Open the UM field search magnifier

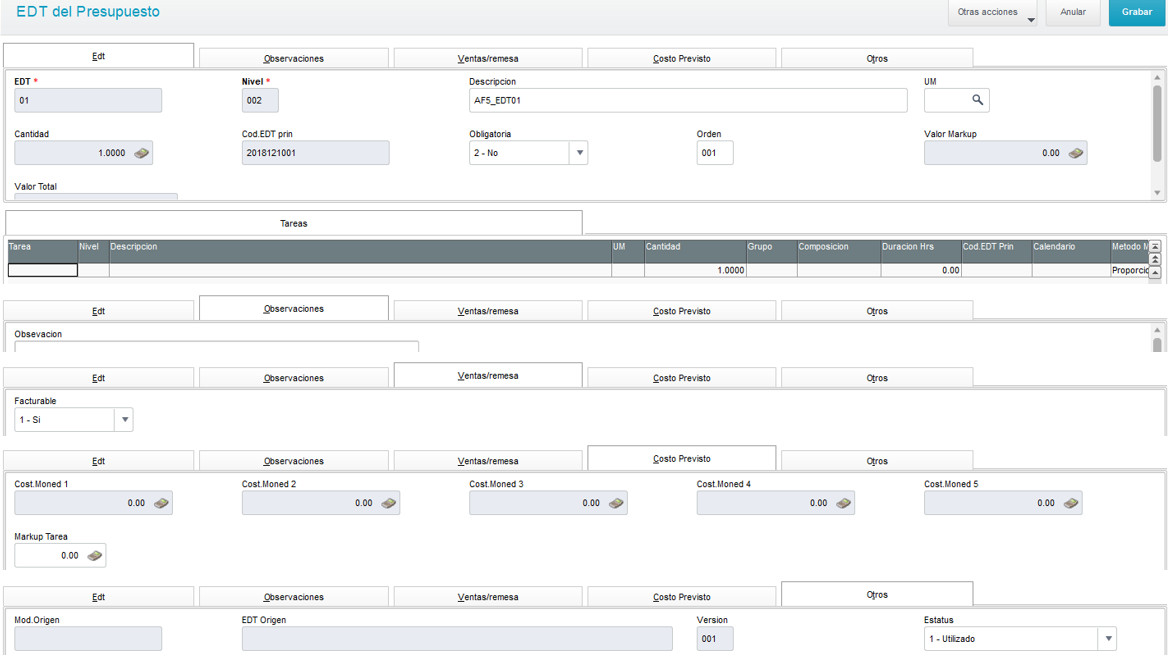977,100
